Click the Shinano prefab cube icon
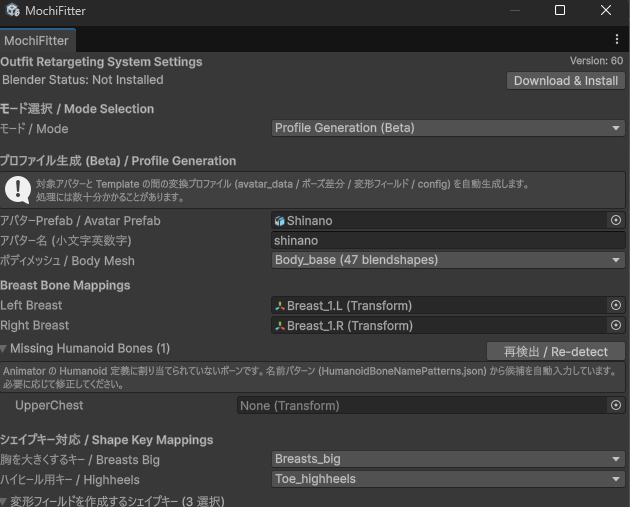 tap(280, 221)
